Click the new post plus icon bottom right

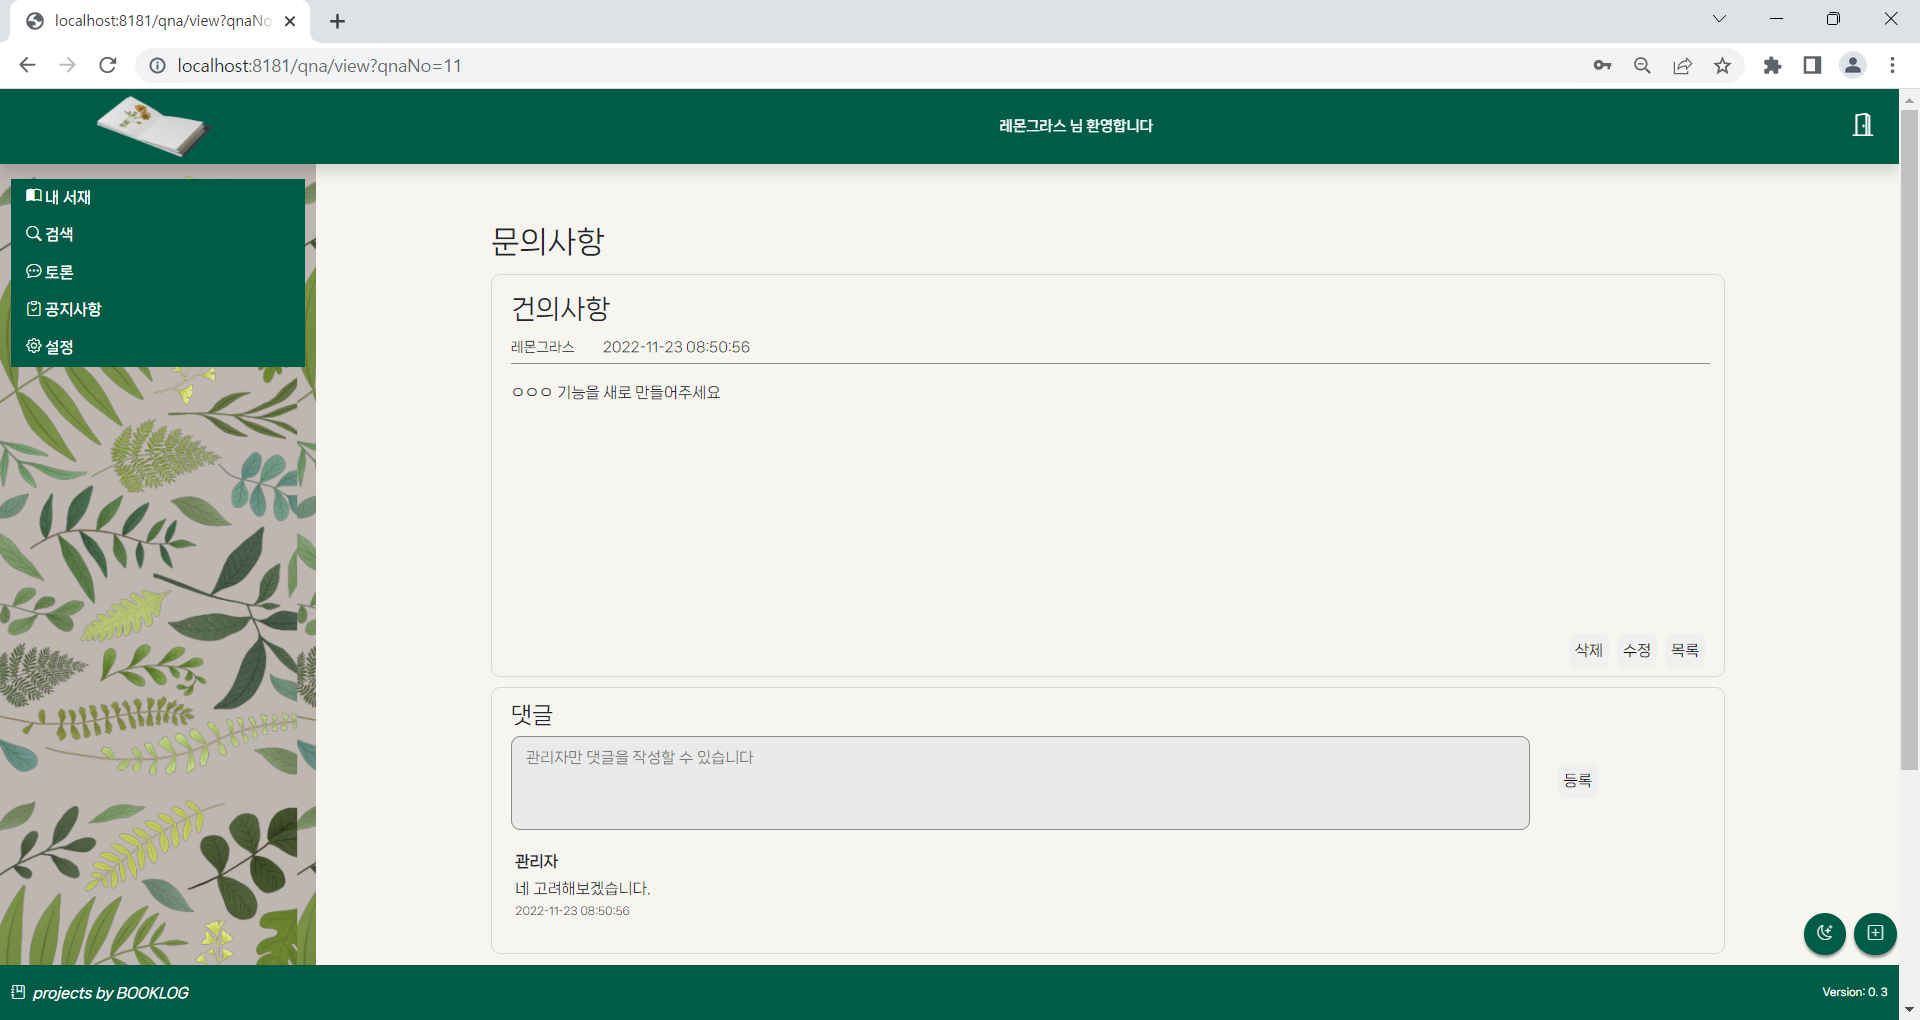click(x=1875, y=934)
